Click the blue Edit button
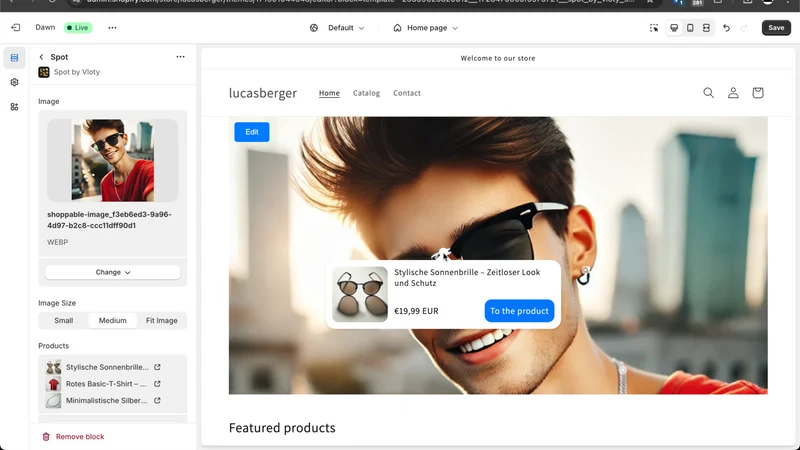This screenshot has height=450, width=800. point(252,132)
